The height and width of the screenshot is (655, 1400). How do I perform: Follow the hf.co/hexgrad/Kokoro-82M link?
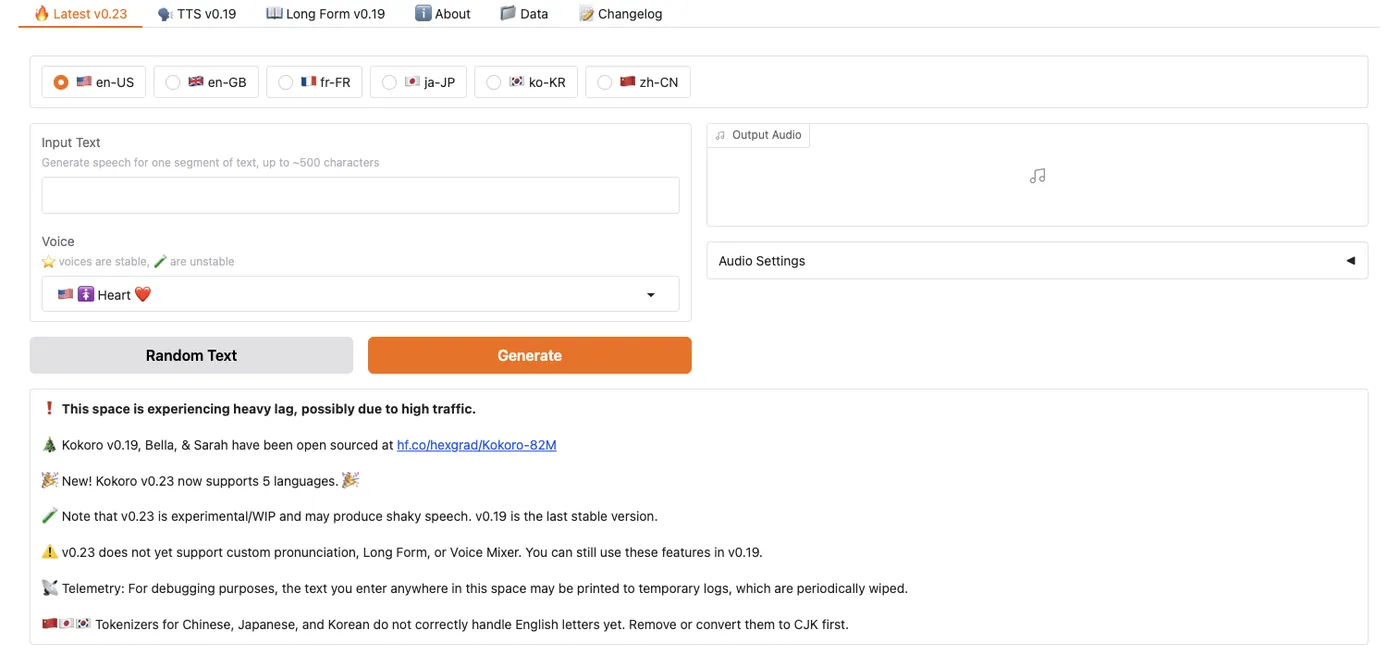[476, 445]
